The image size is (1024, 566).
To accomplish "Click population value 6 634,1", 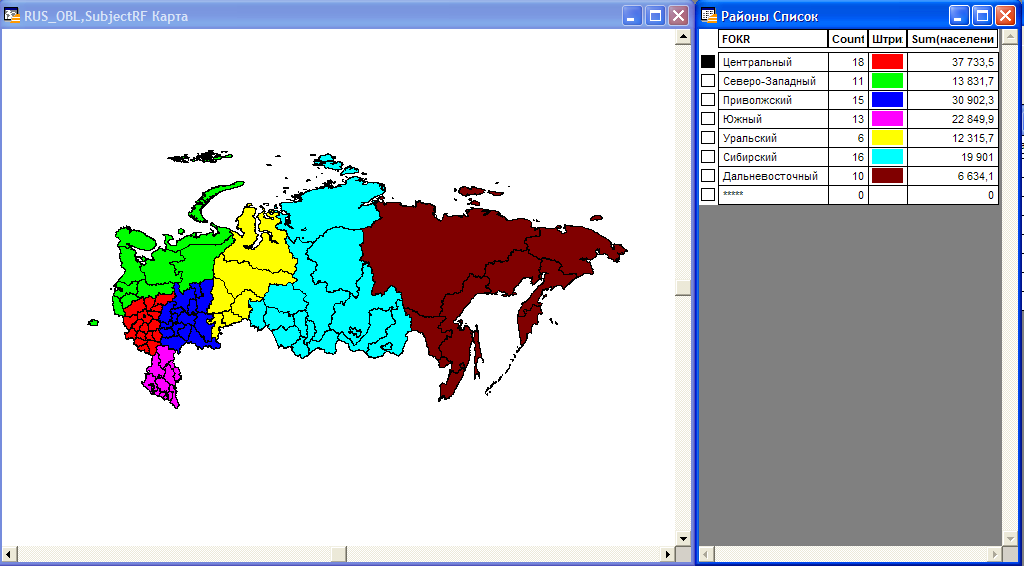I will tap(976, 176).
